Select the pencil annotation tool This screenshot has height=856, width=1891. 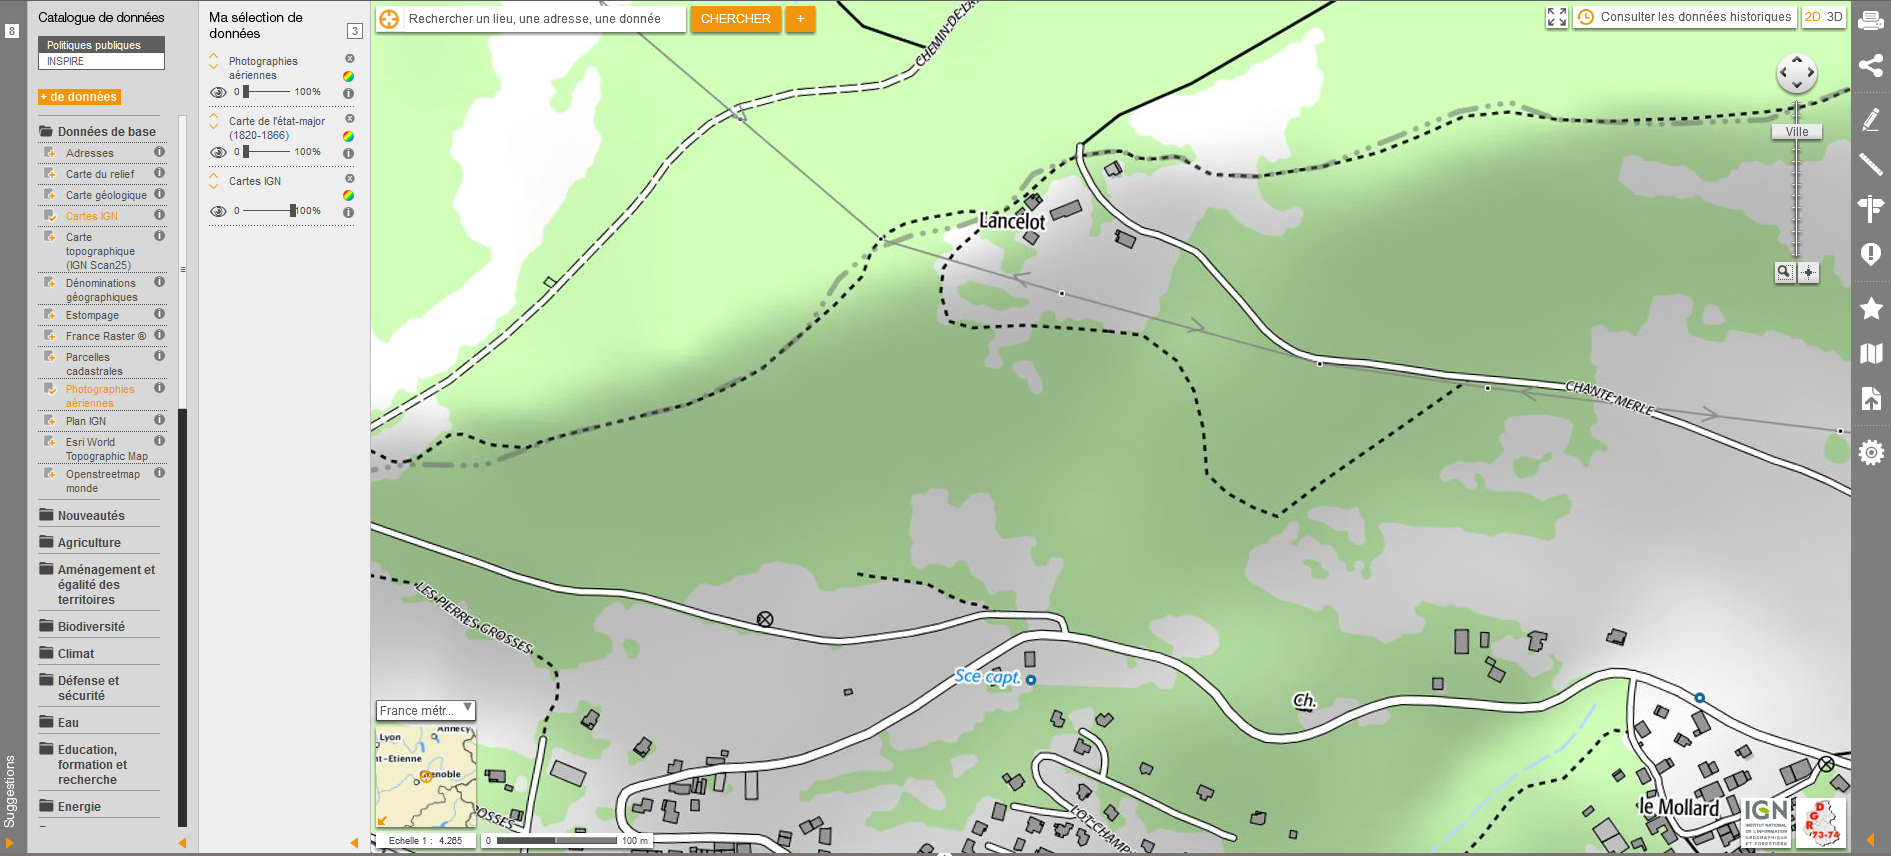coord(1870,119)
